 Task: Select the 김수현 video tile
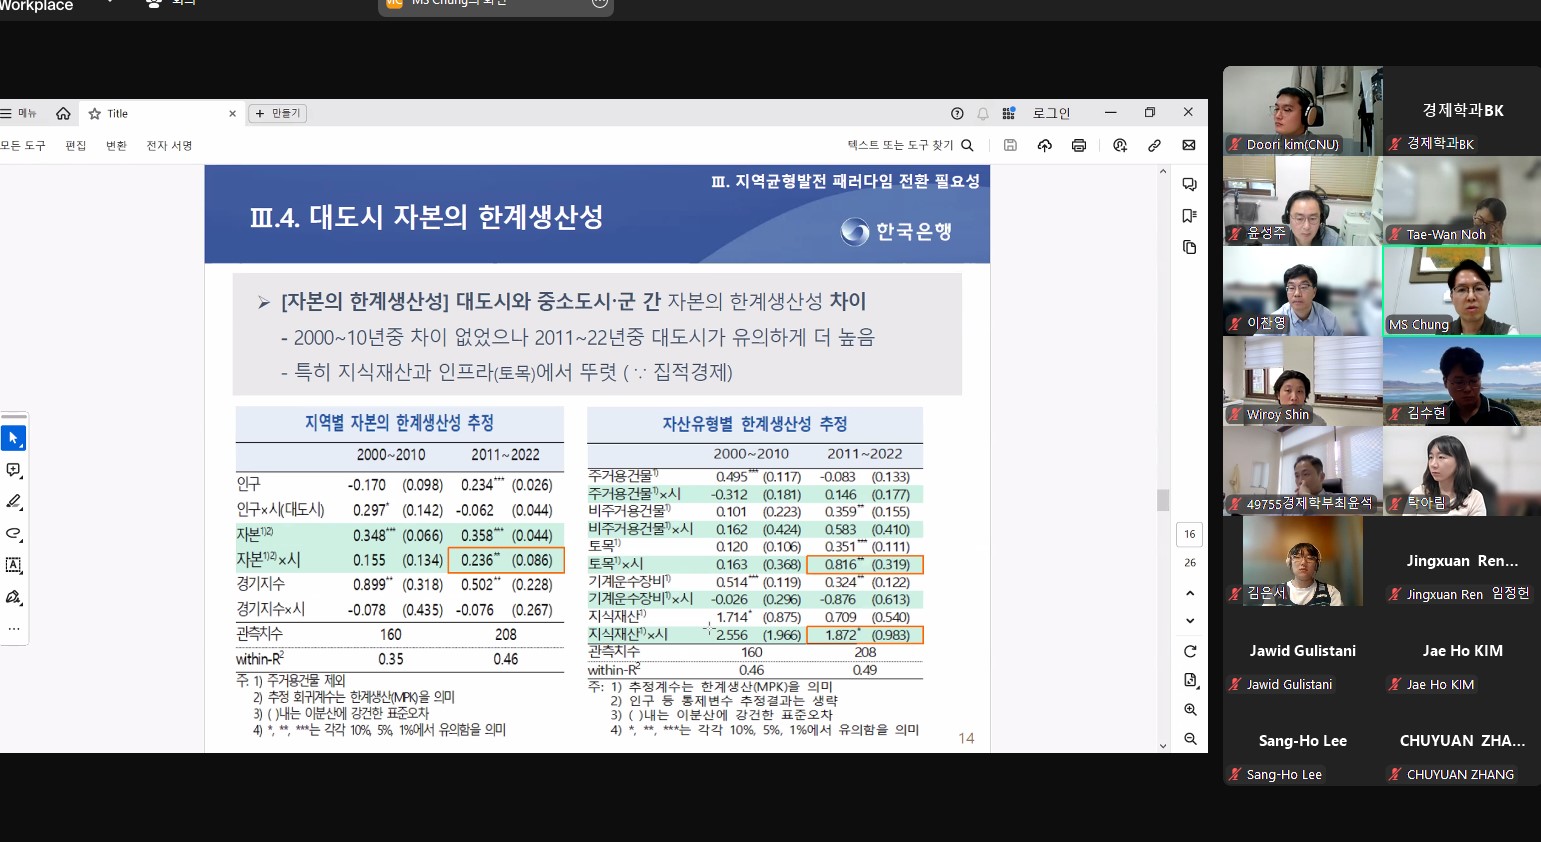point(1462,381)
